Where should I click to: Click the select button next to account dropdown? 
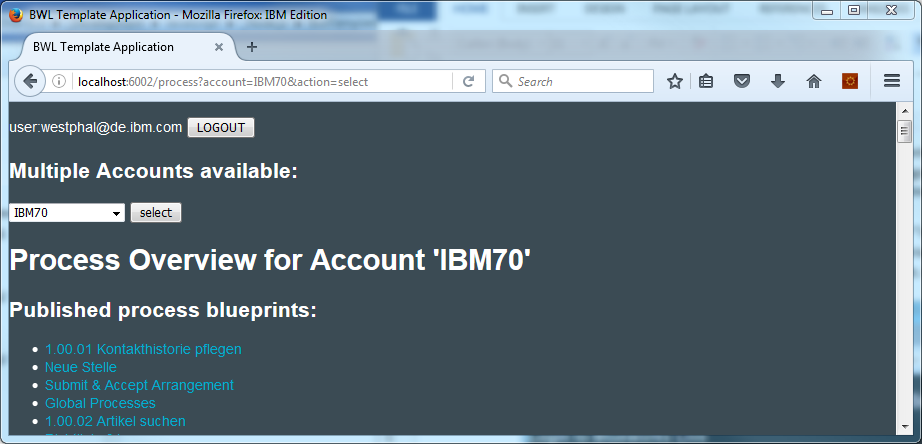(156, 213)
